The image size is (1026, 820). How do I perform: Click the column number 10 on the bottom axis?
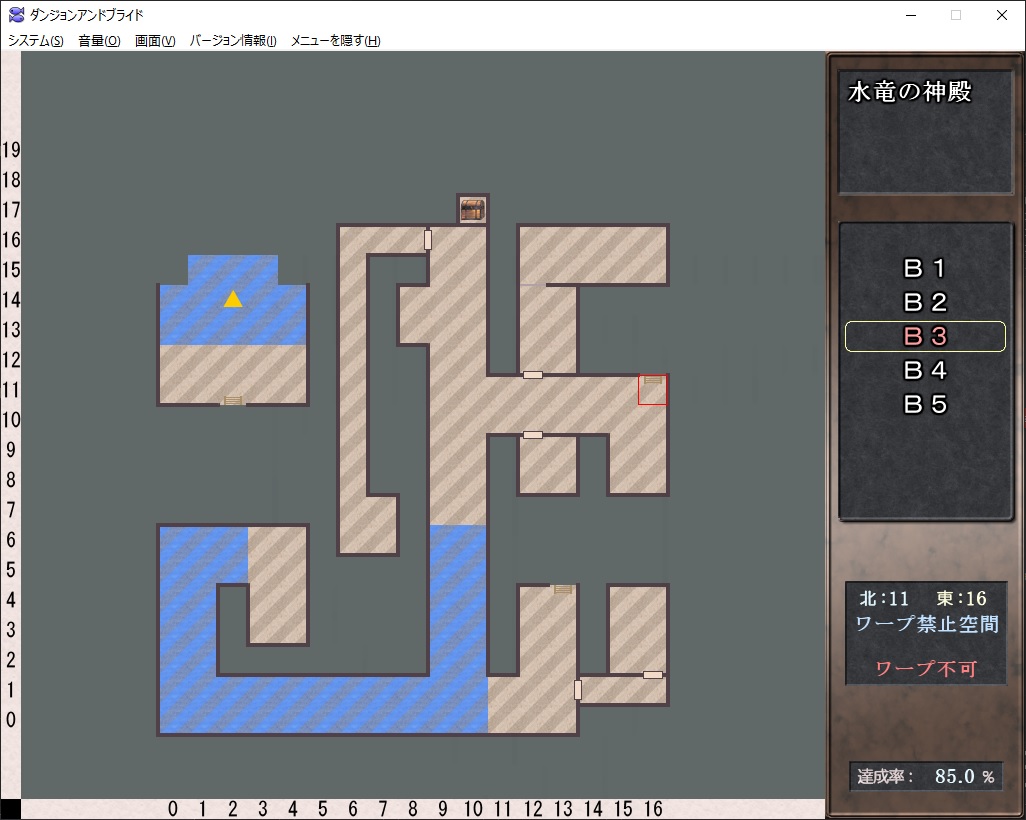[473, 809]
